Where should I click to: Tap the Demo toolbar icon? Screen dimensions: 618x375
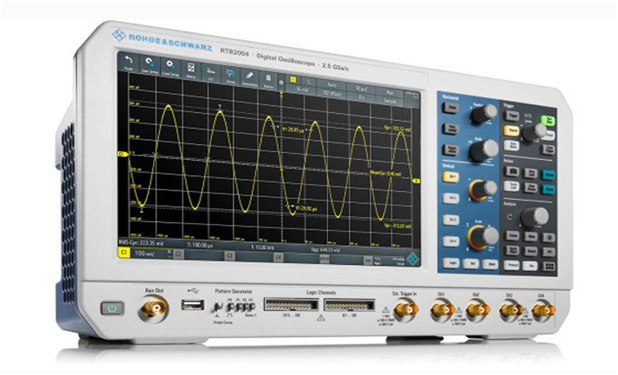pyautogui.click(x=230, y=75)
